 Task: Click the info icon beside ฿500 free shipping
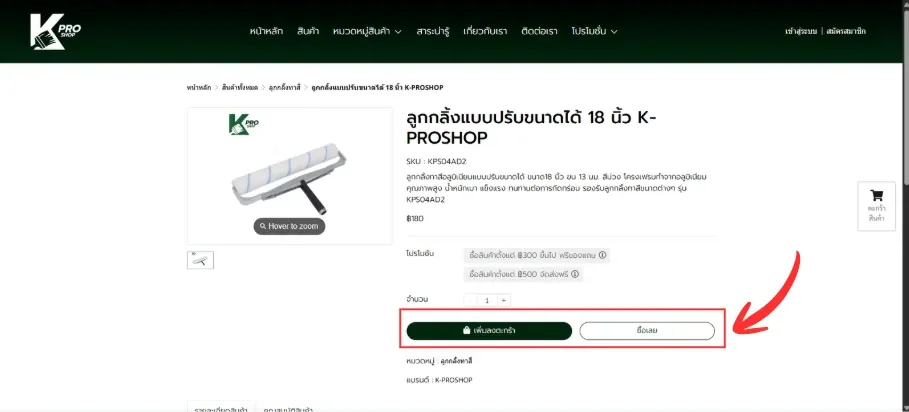click(x=575, y=274)
